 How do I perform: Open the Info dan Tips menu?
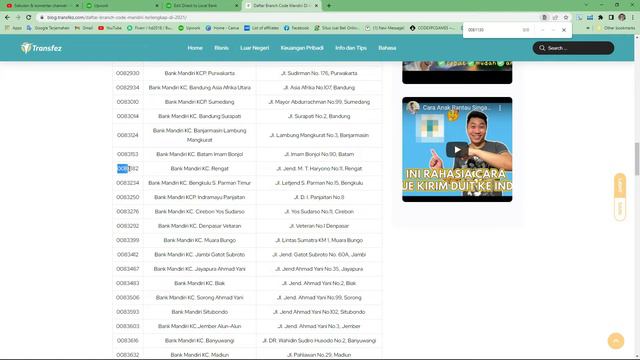(351, 48)
